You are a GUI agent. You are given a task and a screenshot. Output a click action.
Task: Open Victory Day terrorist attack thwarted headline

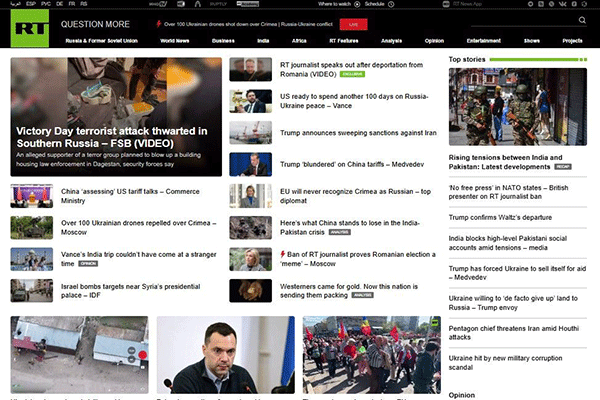pyautogui.click(x=112, y=137)
